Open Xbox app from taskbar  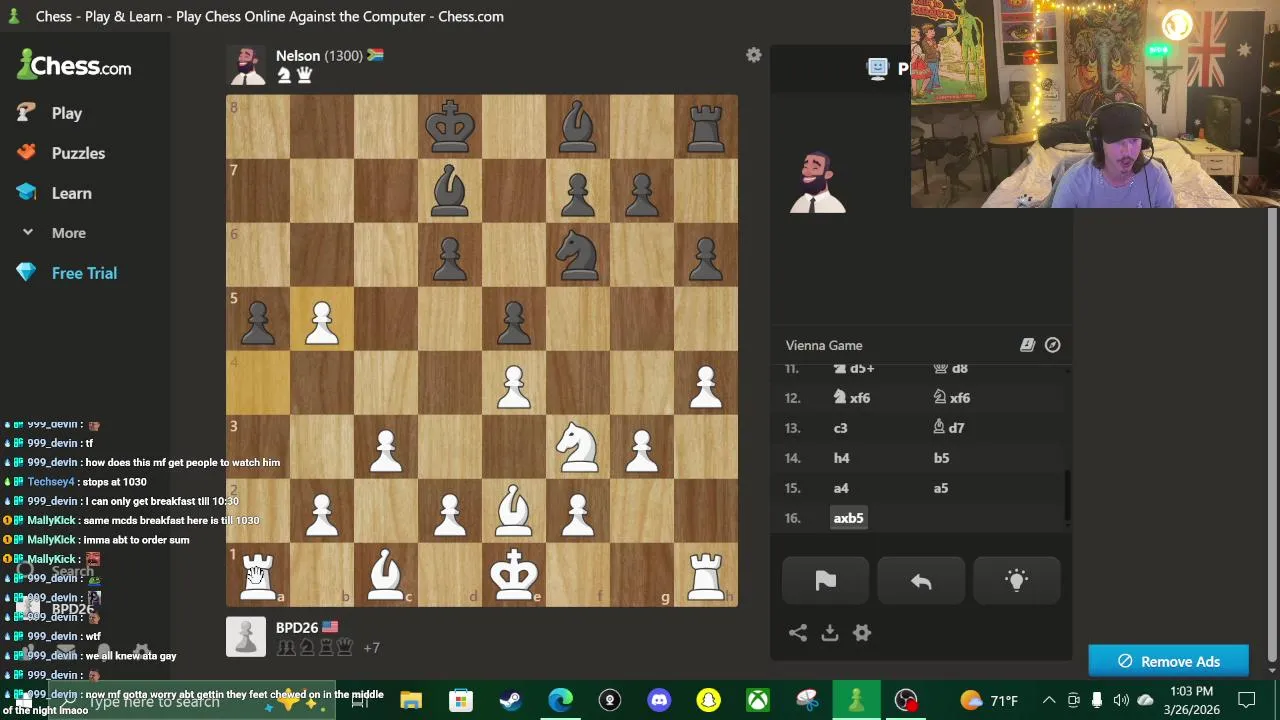click(x=758, y=700)
